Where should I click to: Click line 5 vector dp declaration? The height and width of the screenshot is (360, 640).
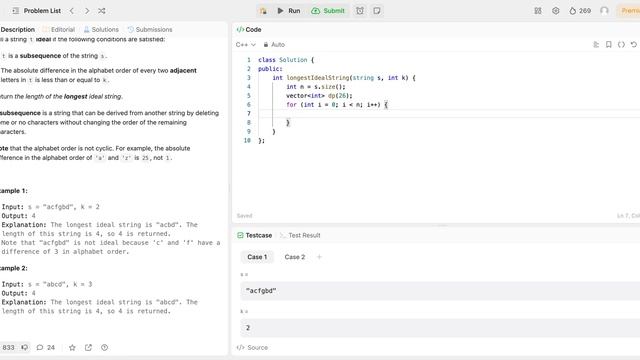319,96
